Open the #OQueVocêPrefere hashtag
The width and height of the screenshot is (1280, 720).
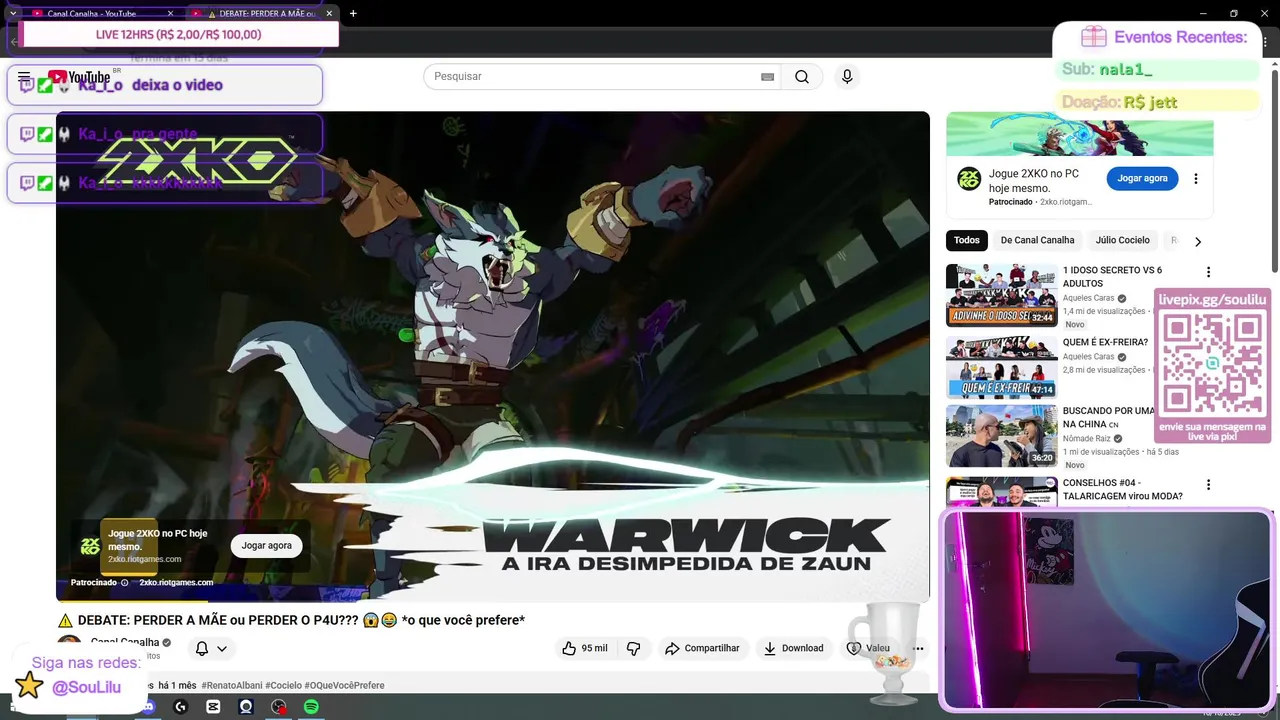(345, 686)
